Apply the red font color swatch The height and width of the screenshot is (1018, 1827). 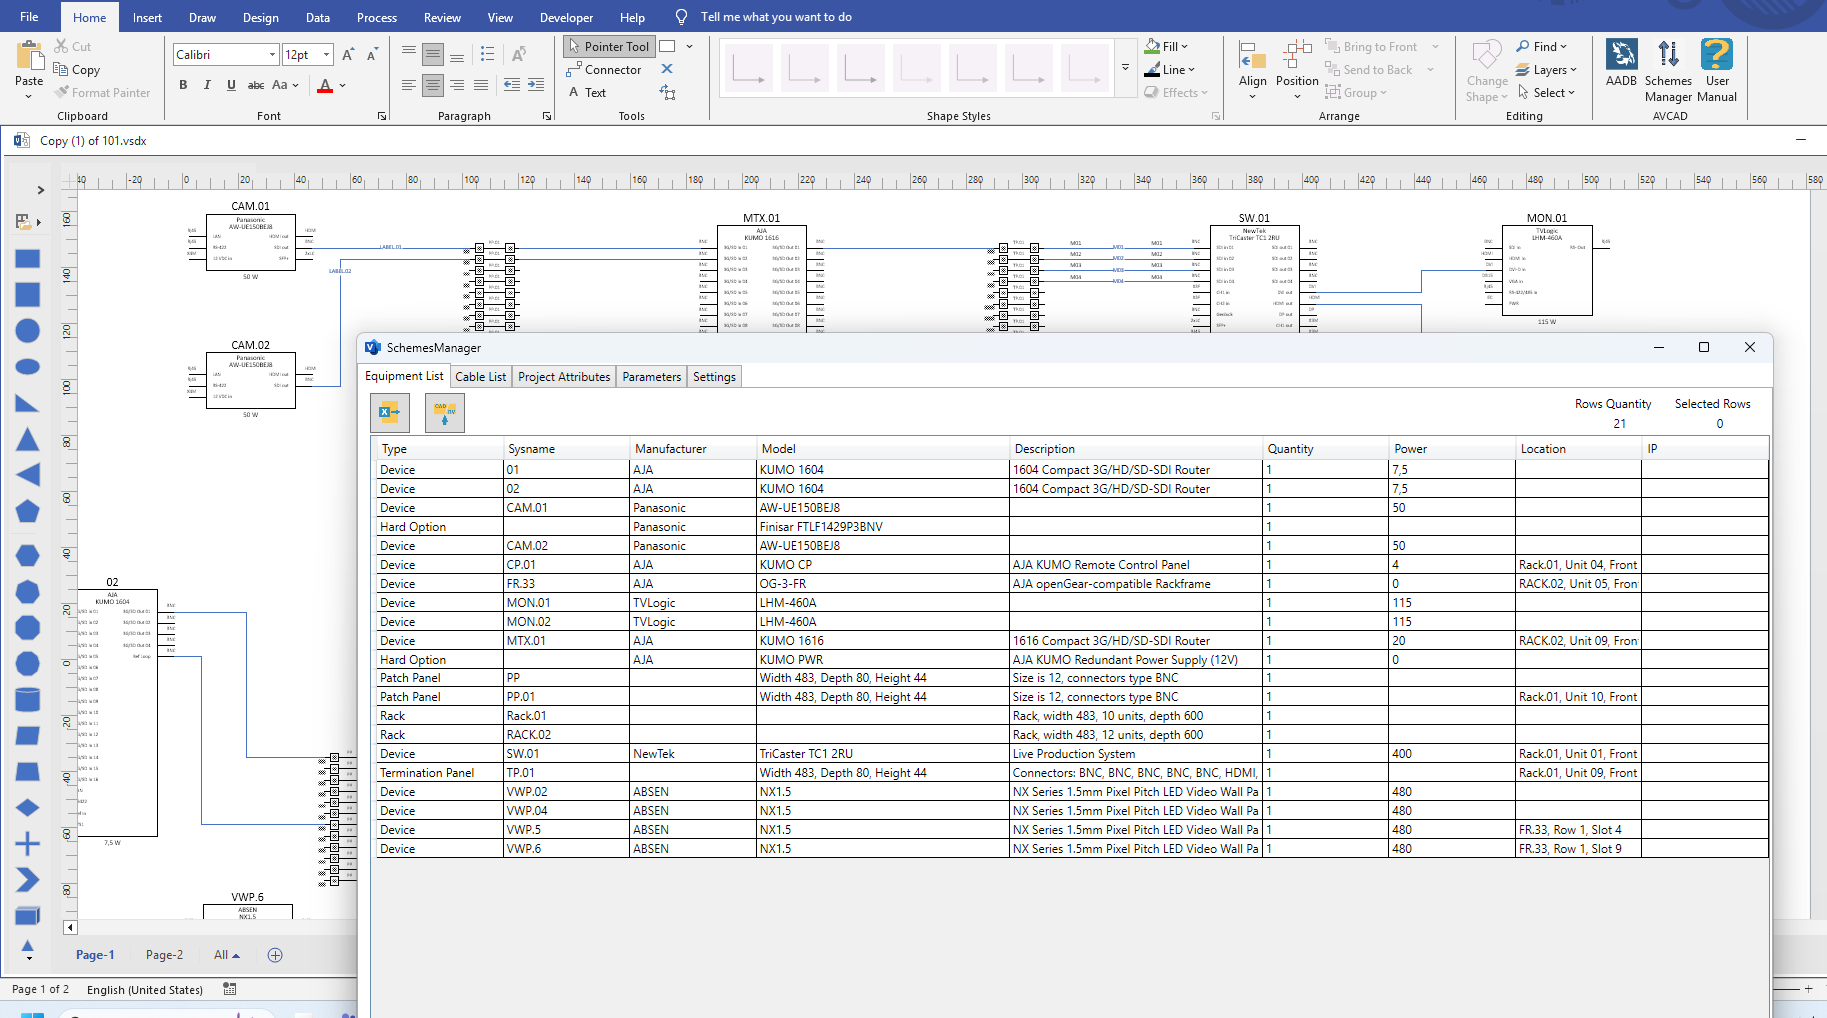pyautogui.click(x=325, y=86)
